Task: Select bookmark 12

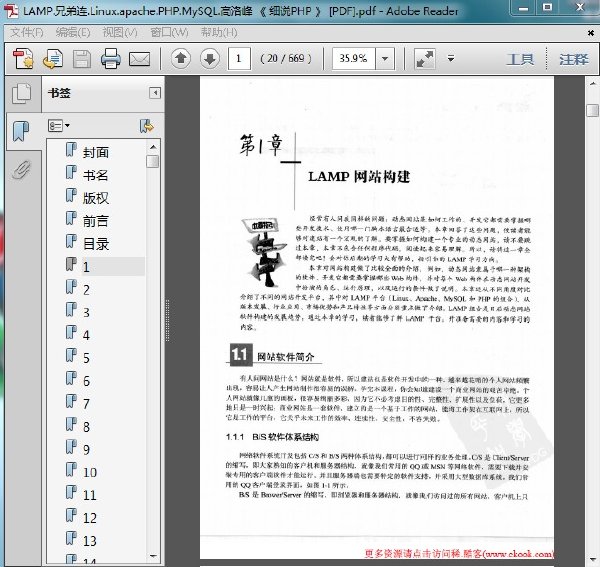Action: [x=90, y=518]
